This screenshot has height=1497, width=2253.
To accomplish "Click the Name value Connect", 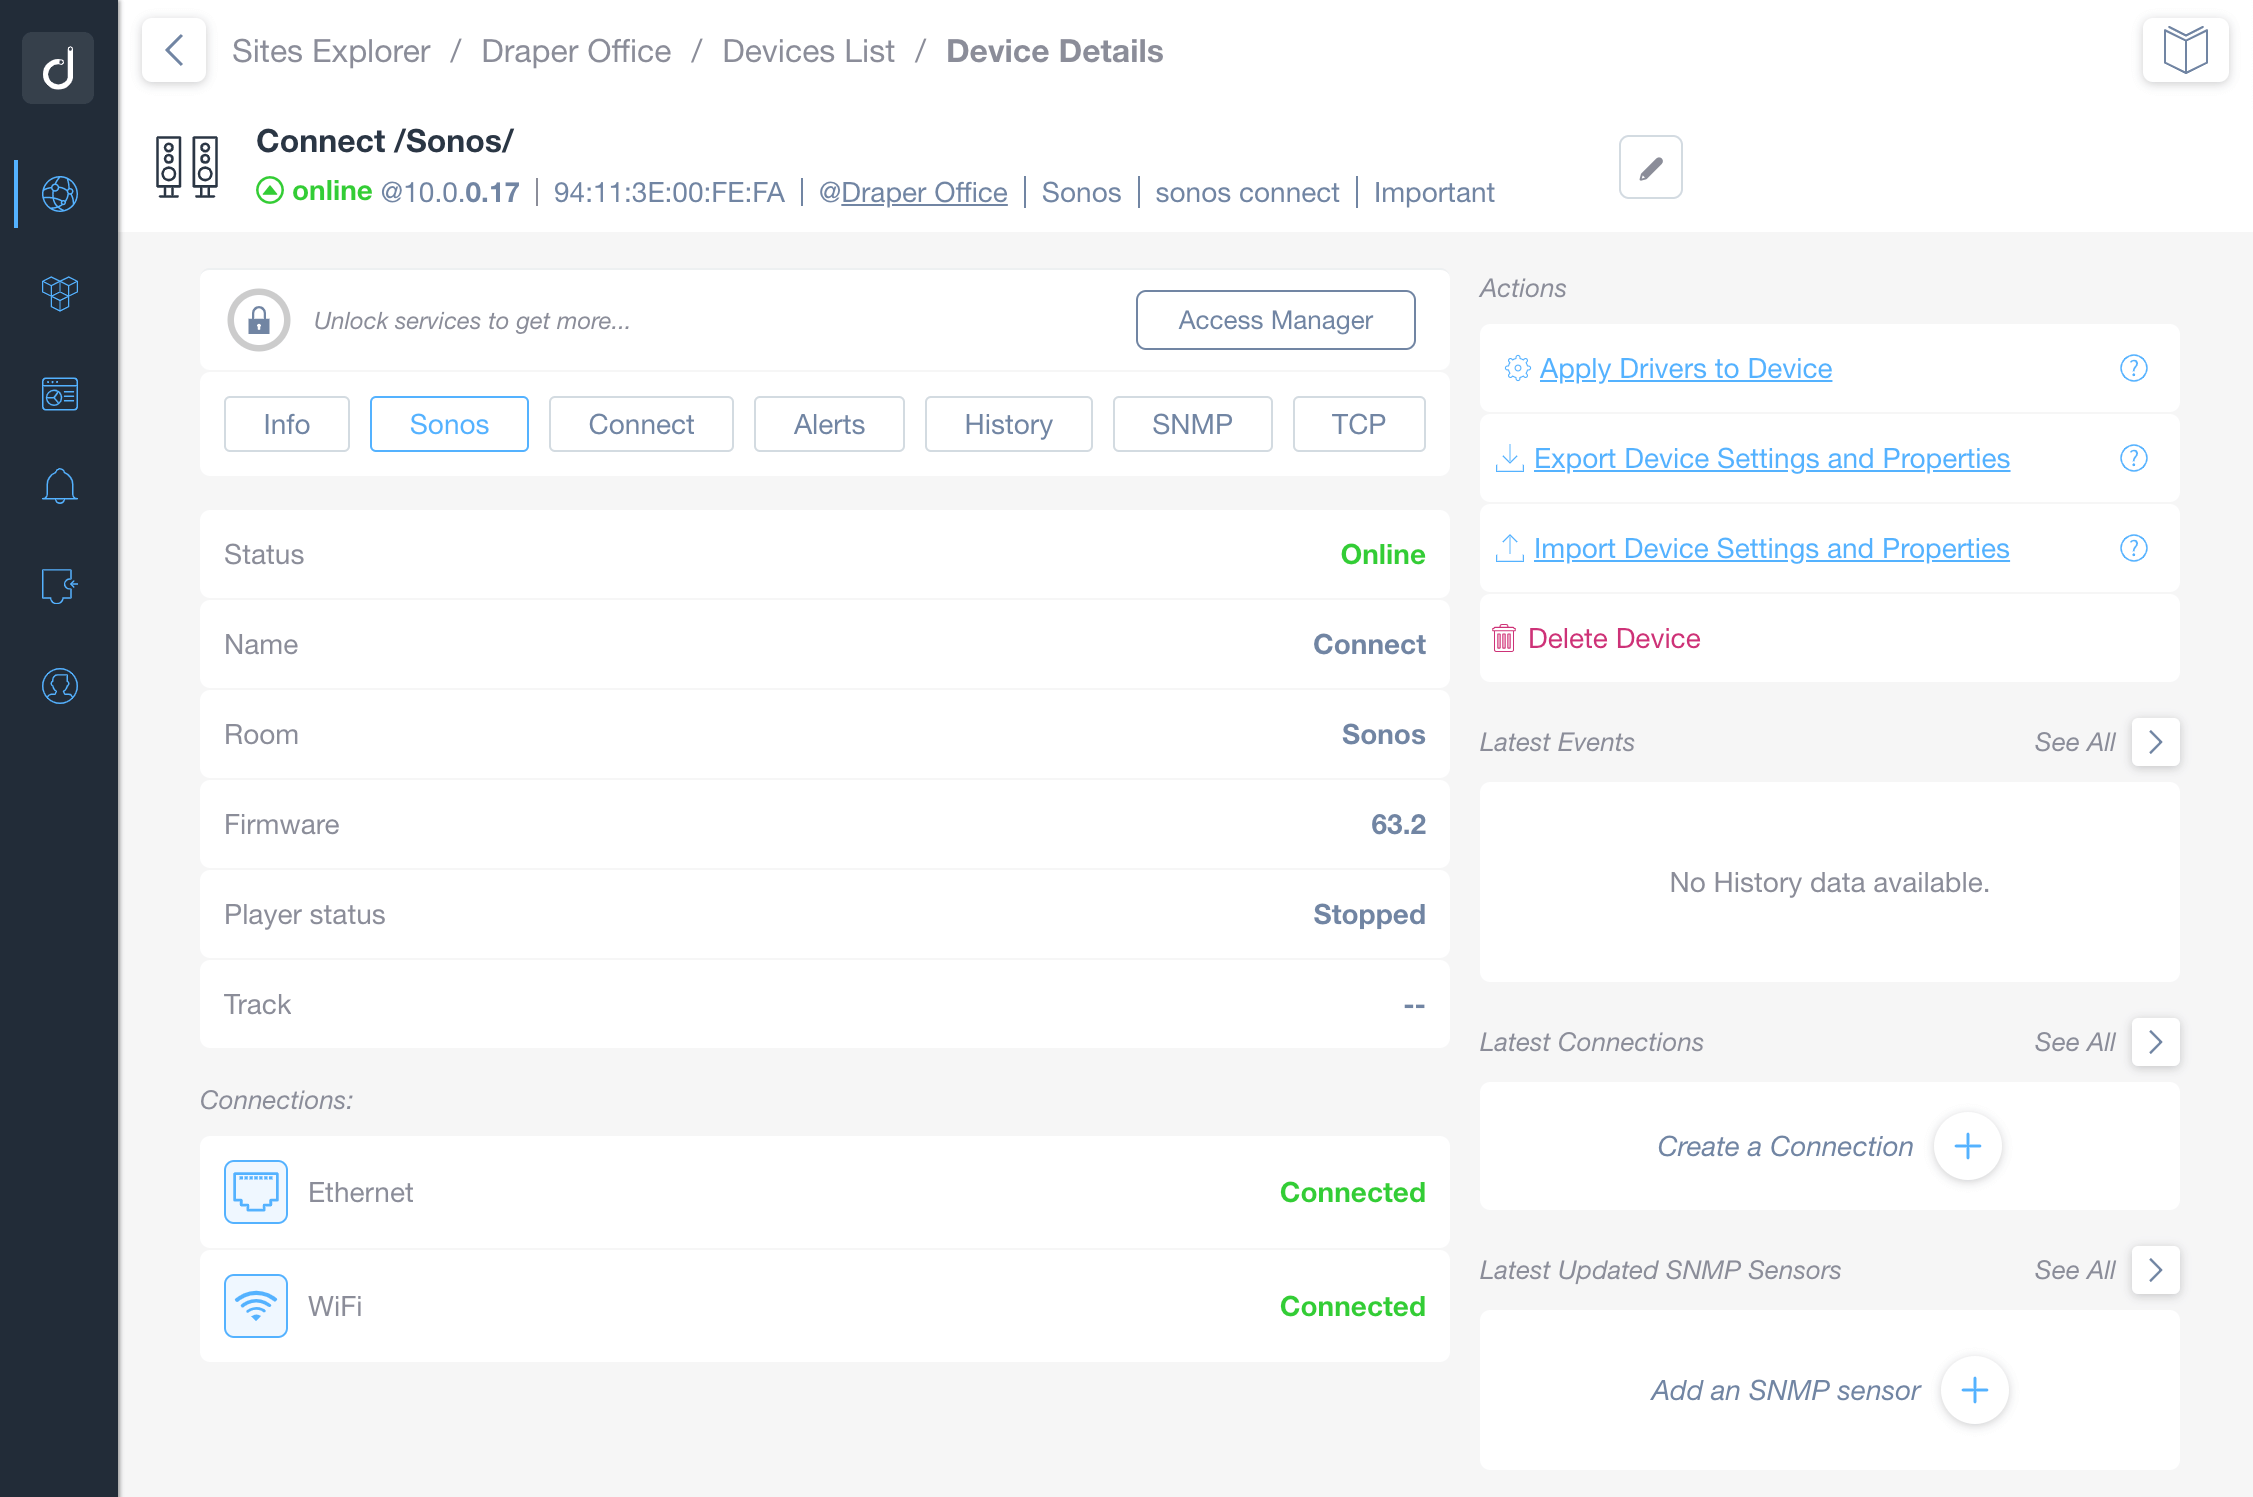I will pyautogui.click(x=1369, y=644).
